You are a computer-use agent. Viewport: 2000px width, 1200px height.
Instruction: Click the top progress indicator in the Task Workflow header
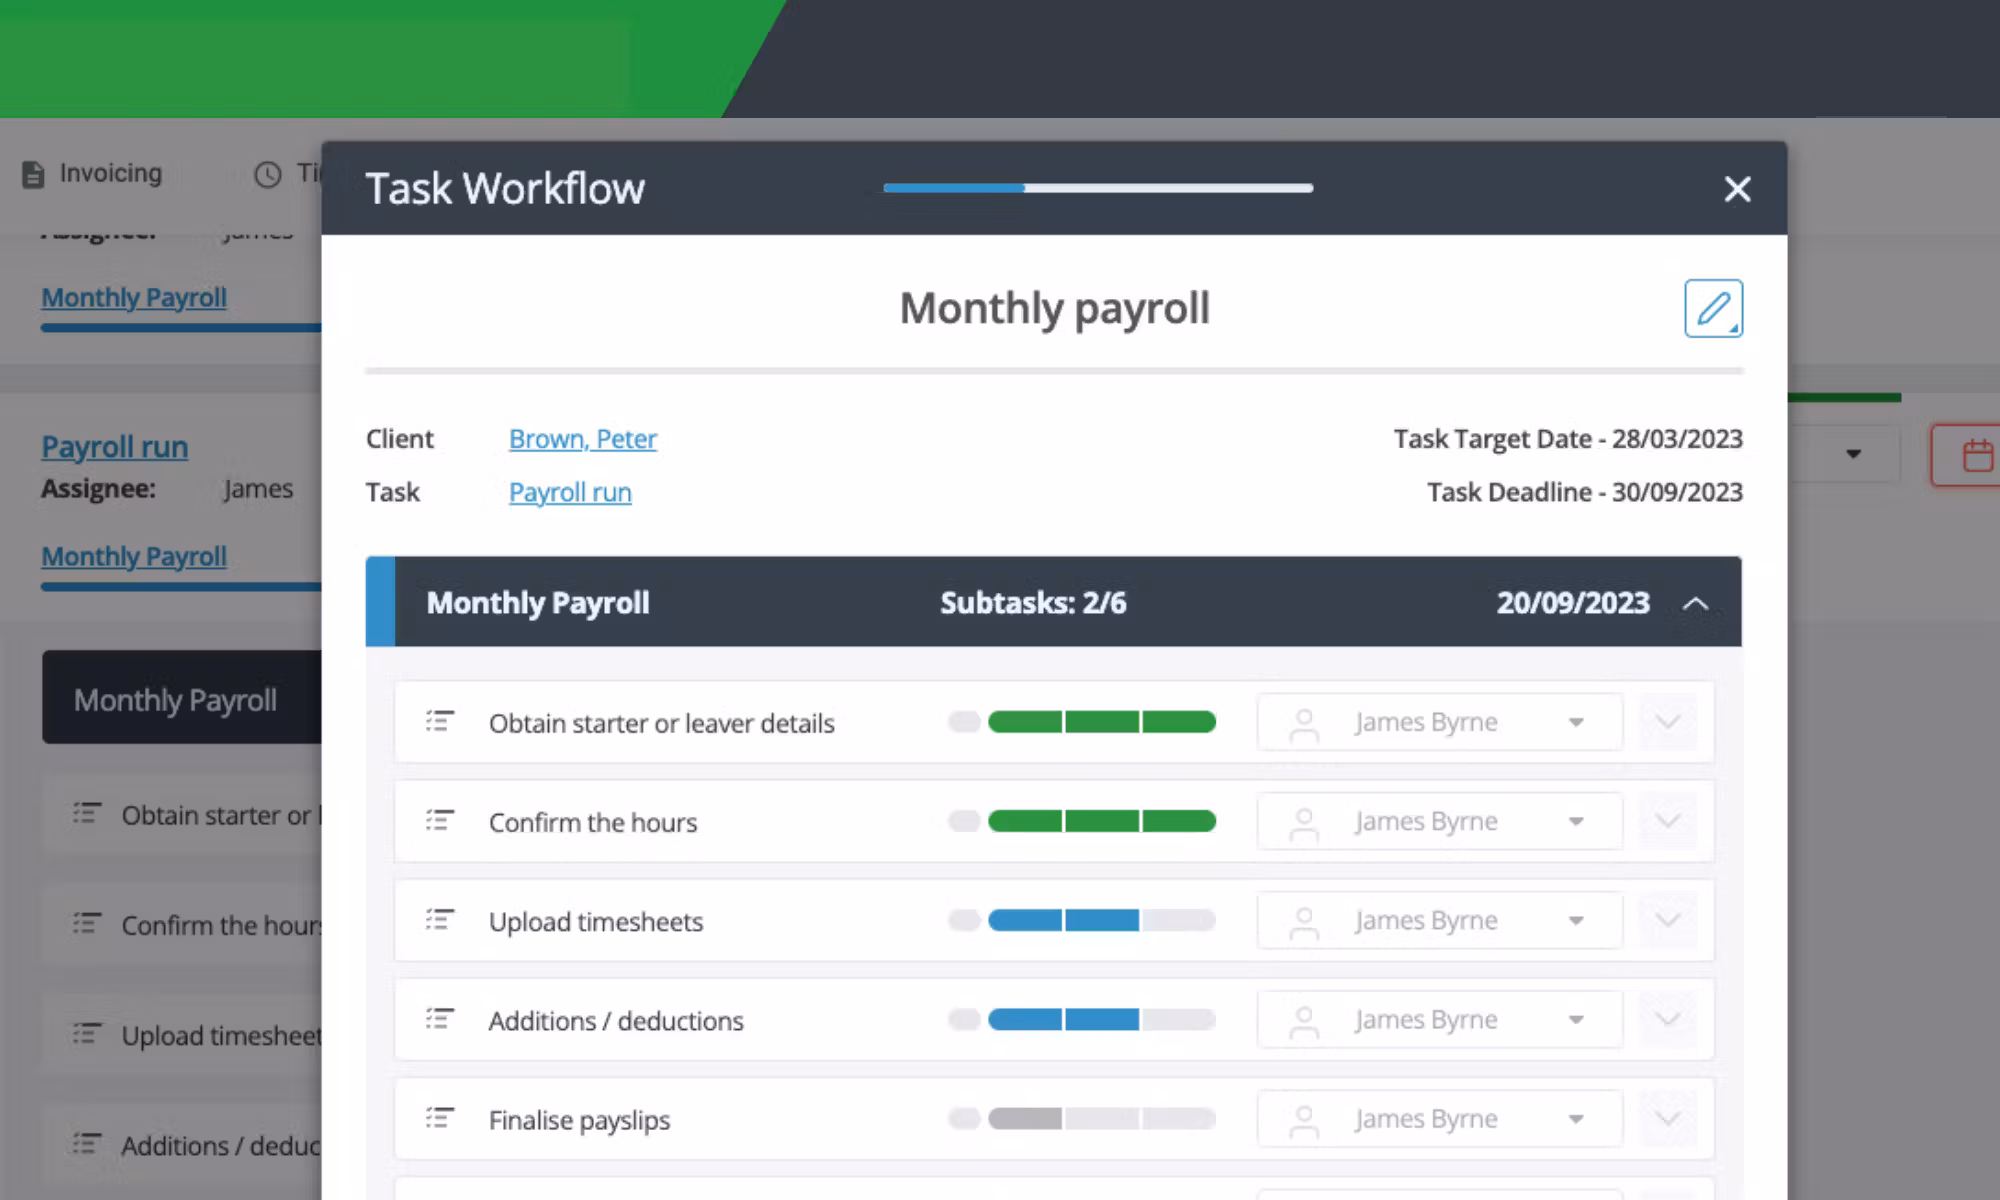(1095, 187)
